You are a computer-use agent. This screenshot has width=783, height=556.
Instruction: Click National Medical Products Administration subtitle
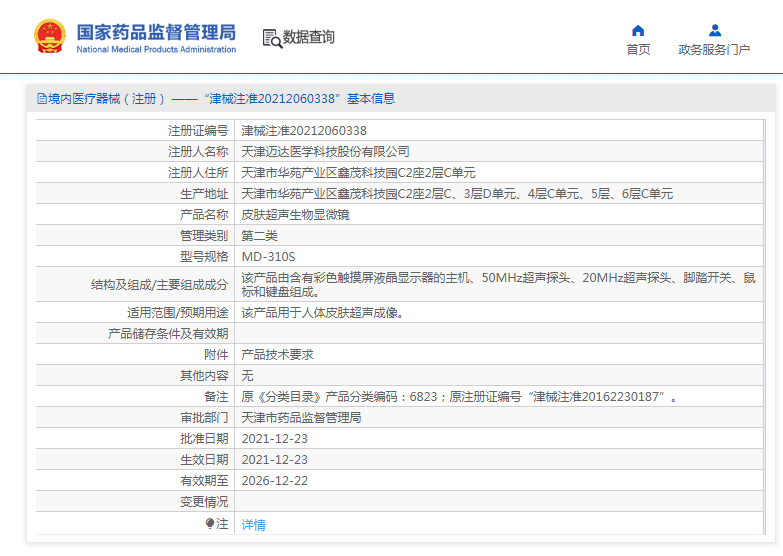pyautogui.click(x=156, y=49)
